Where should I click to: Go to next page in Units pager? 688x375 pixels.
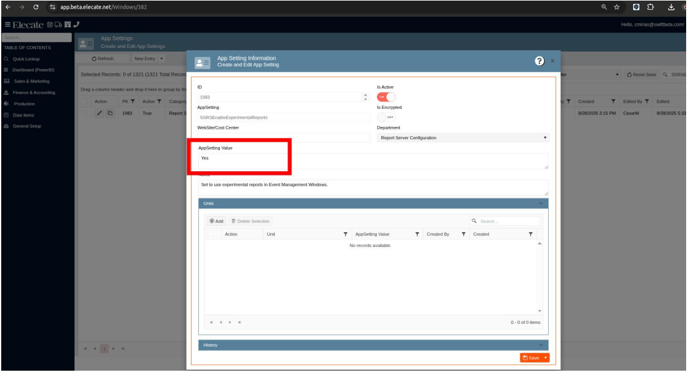pos(230,322)
